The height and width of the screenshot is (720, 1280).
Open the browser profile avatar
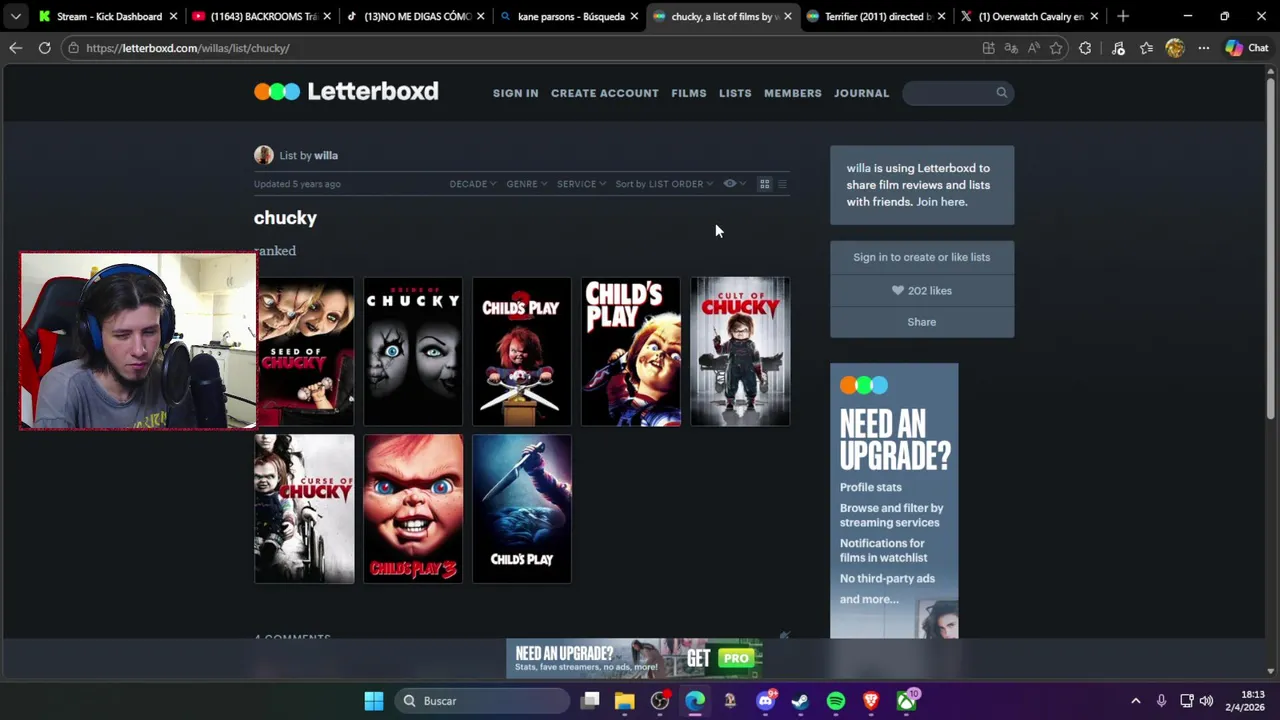1175,48
